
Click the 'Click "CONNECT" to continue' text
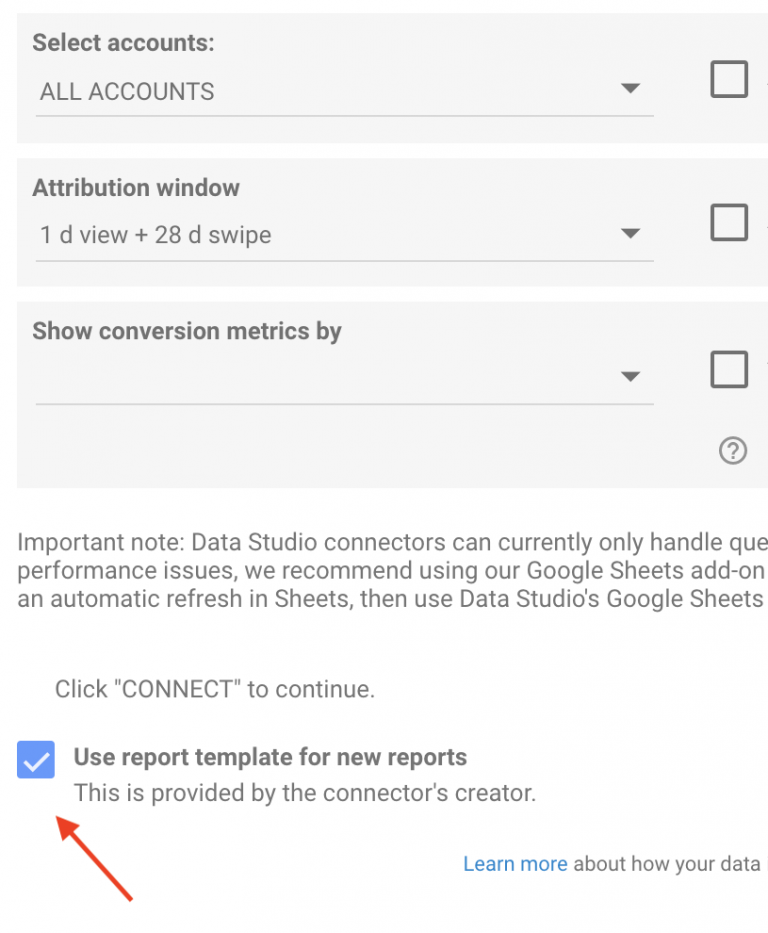(214, 689)
